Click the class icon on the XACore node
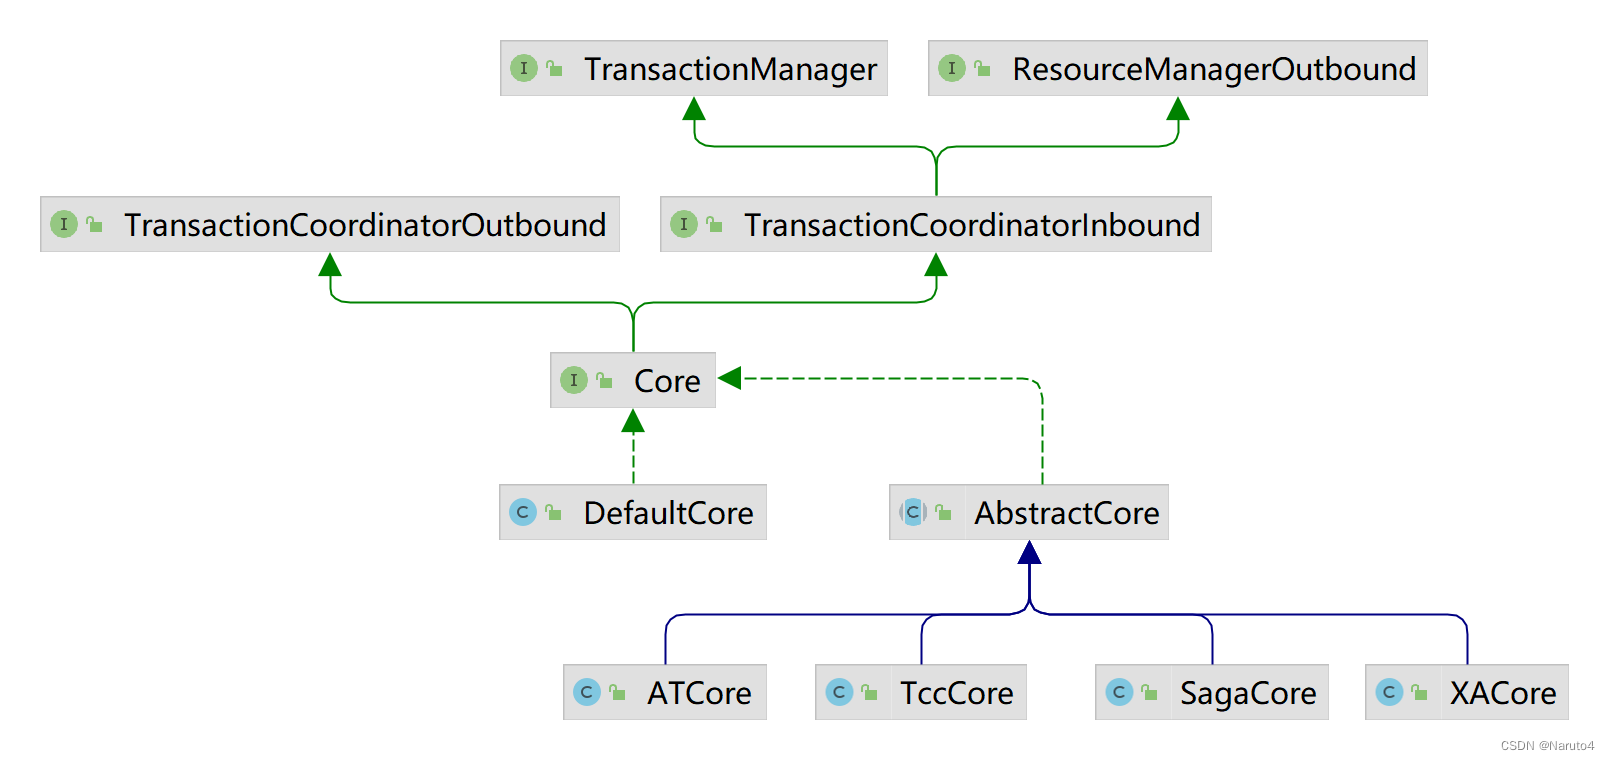This screenshot has width=1610, height=760. click(1389, 692)
